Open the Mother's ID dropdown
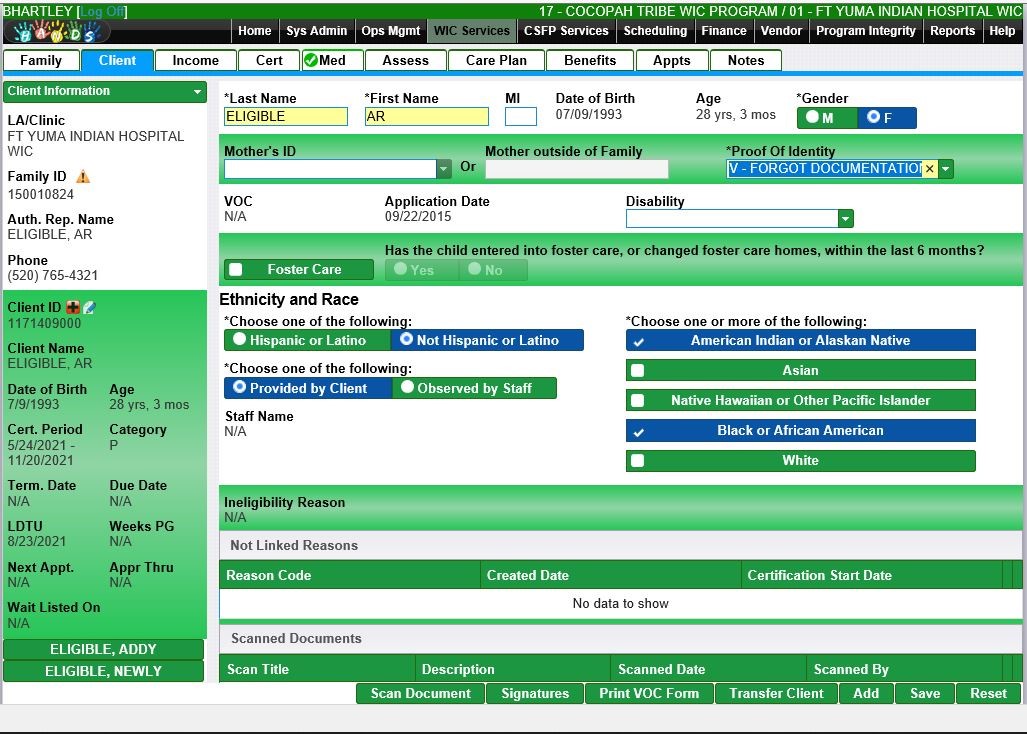The height and width of the screenshot is (734, 1027). click(444, 169)
